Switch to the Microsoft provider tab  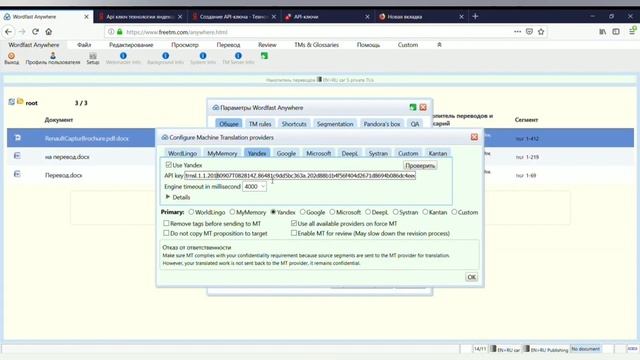[318, 153]
